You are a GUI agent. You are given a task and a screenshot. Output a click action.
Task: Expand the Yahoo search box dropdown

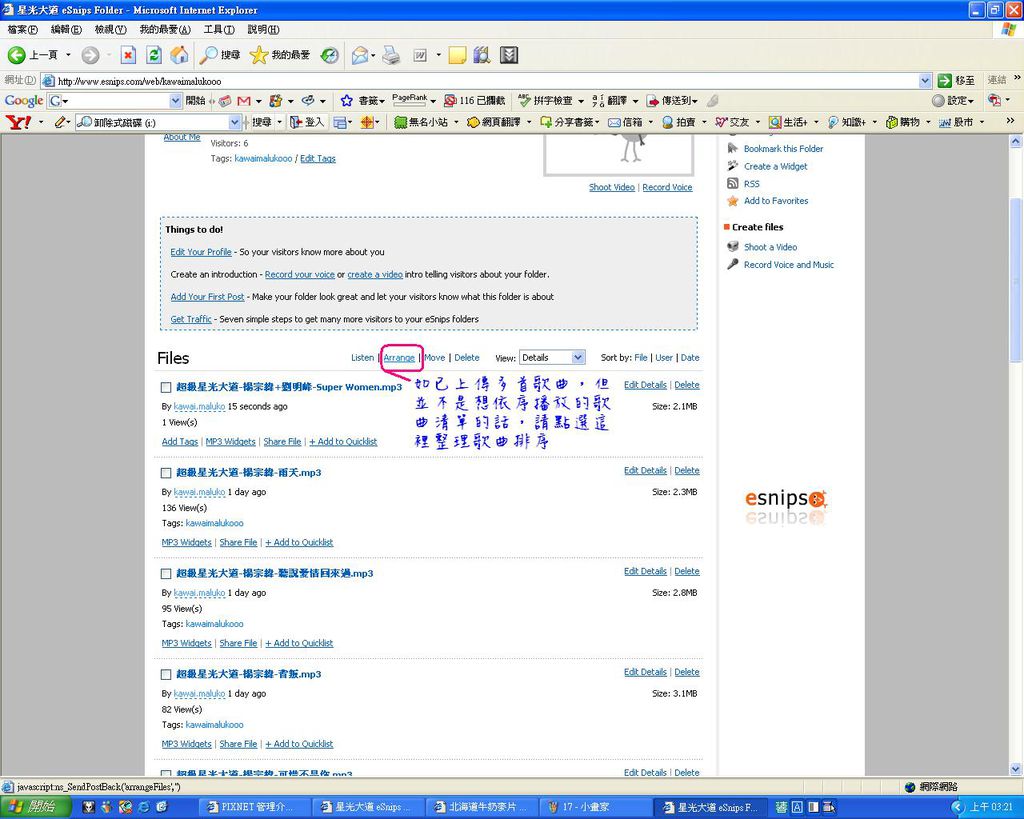pos(235,122)
